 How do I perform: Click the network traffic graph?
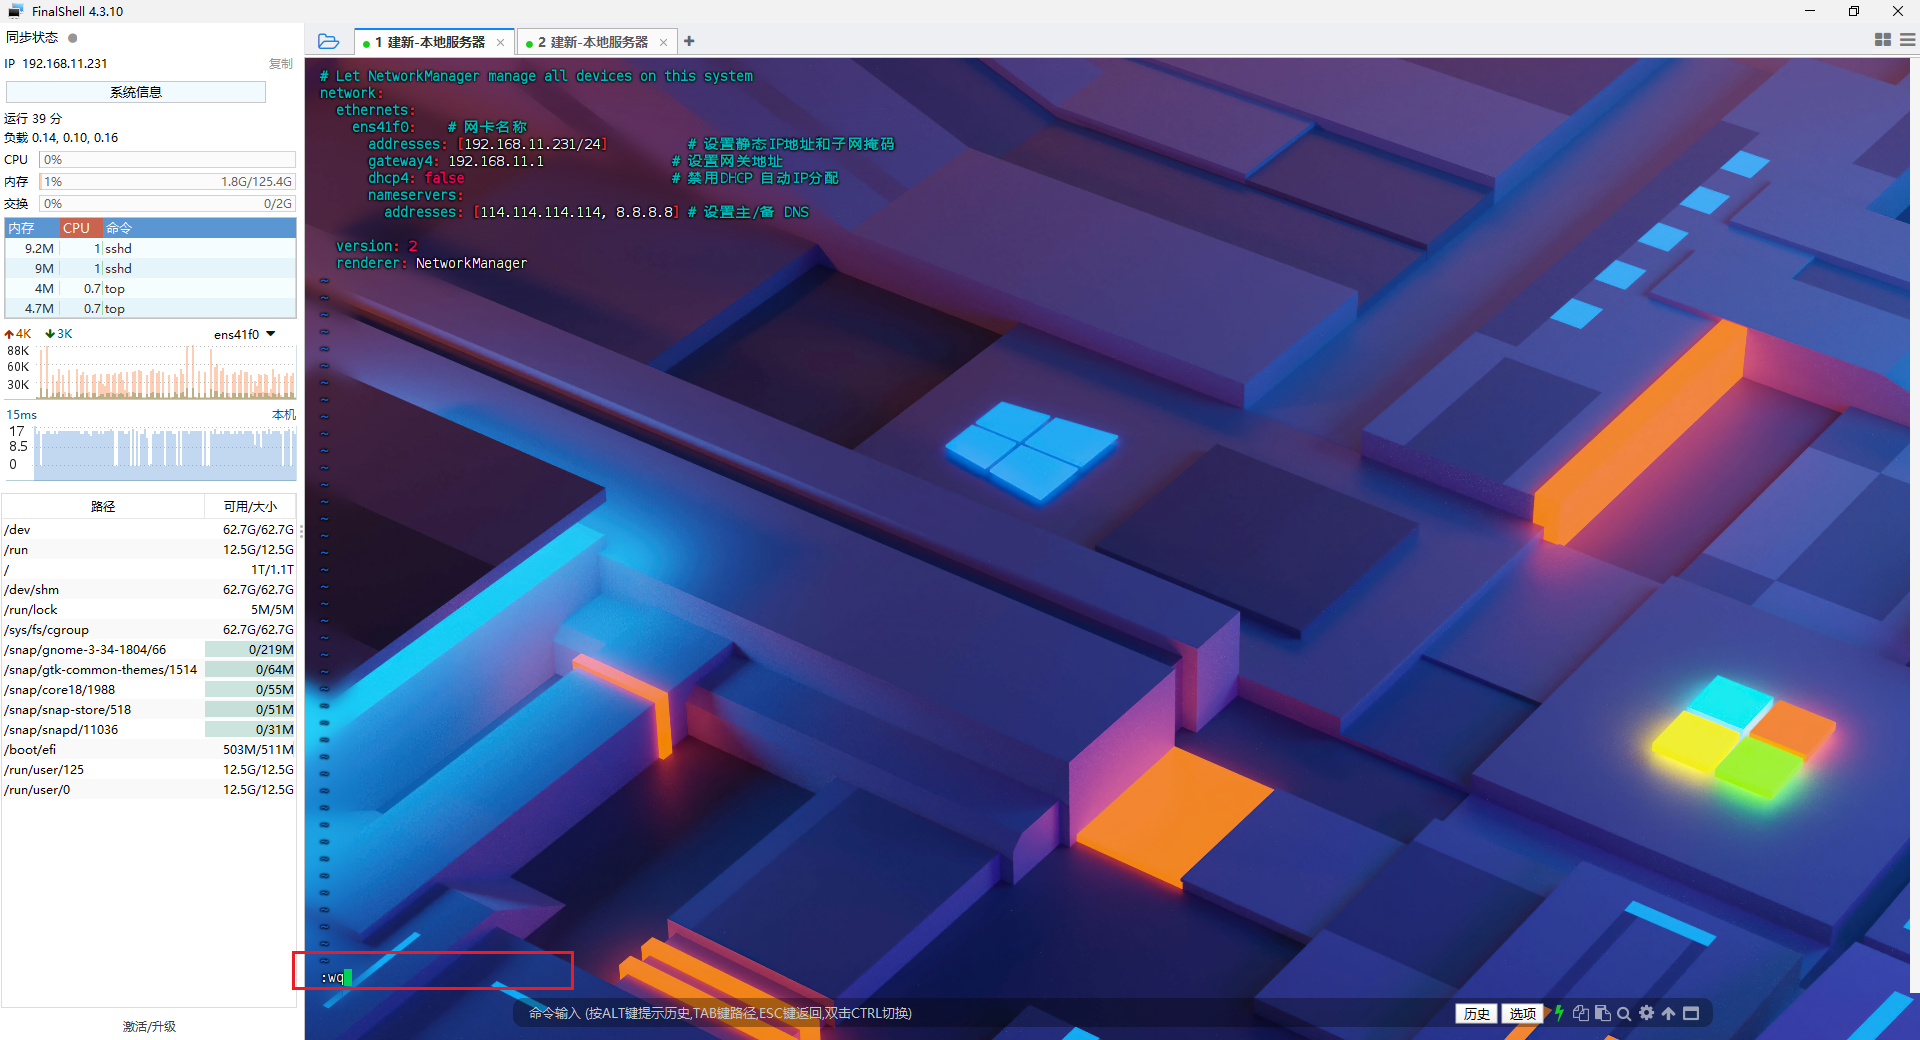[x=166, y=372]
